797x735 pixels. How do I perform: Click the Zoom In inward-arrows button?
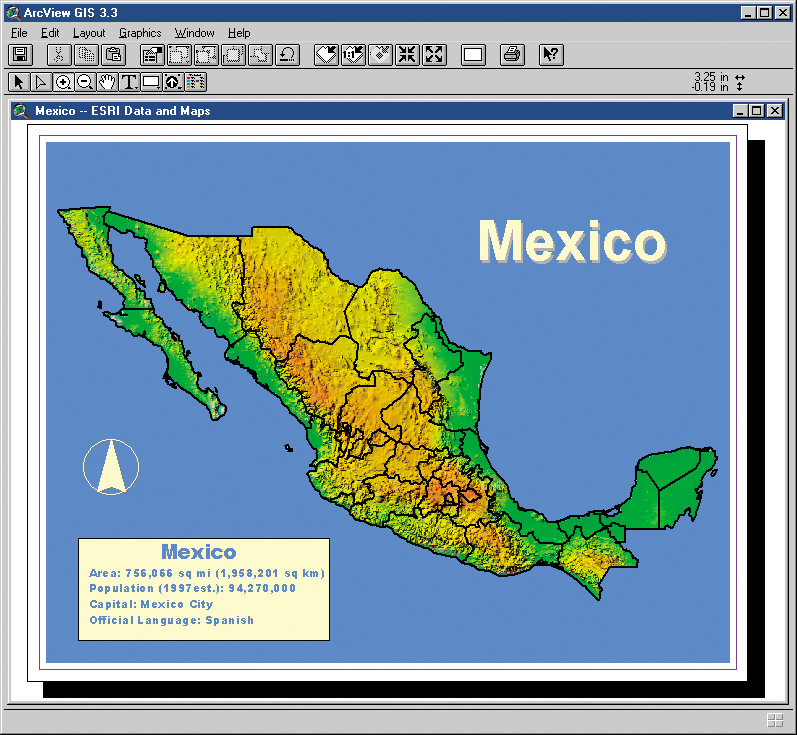407,54
